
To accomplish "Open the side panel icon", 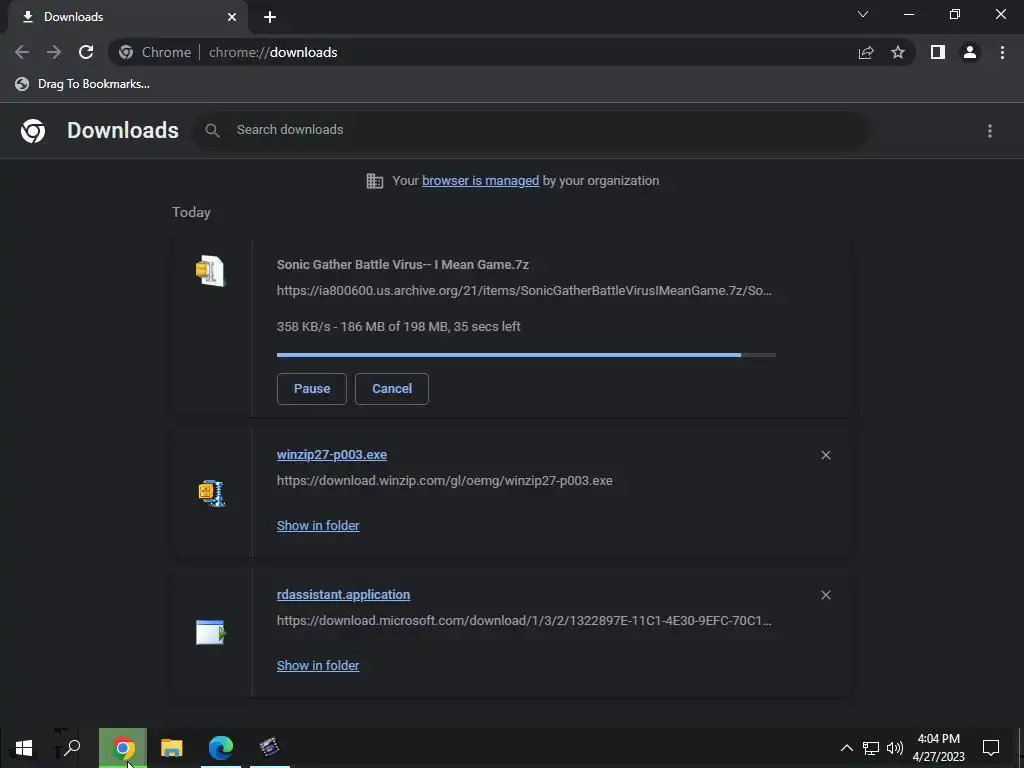I will pyautogui.click(x=938, y=52).
